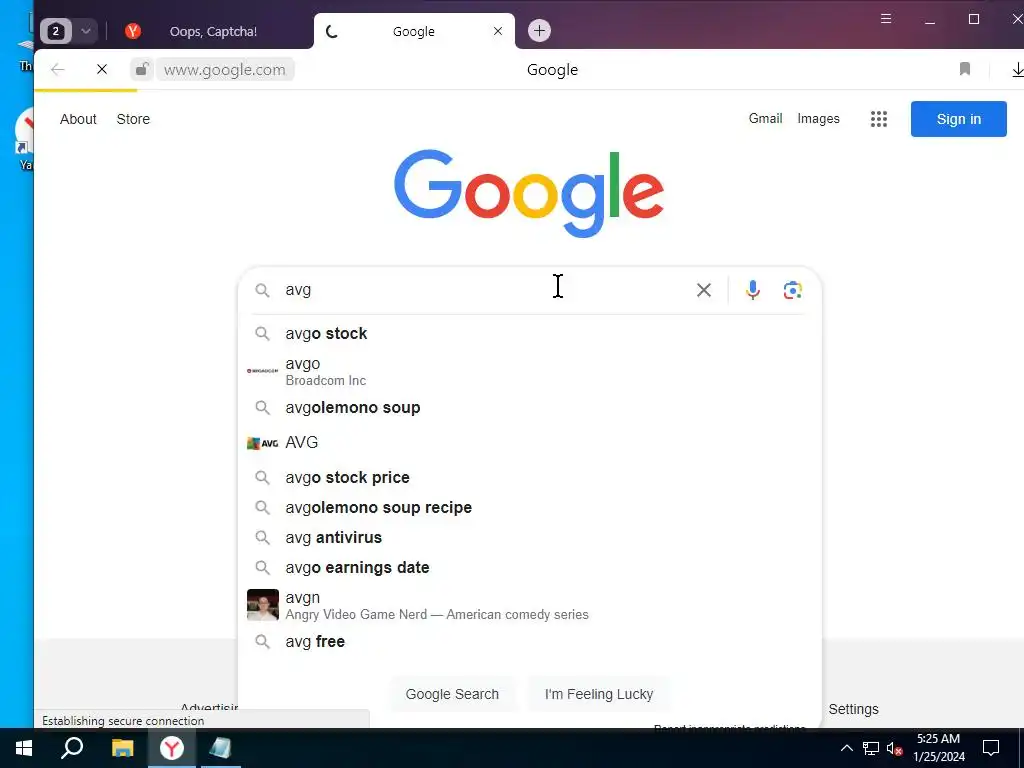Select suggestion avgolemono soup
This screenshot has height=768, width=1024.
pos(529,408)
